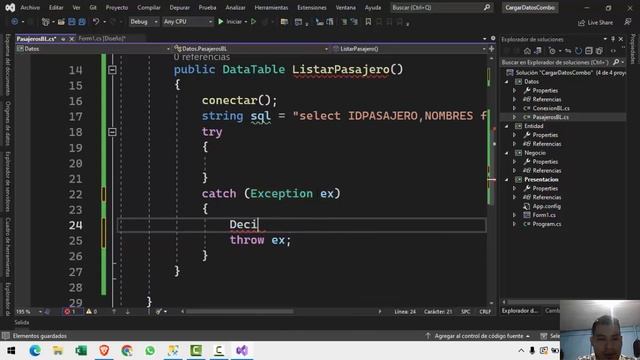Click the Undo icon
The image size is (640, 360).
click(96, 22)
